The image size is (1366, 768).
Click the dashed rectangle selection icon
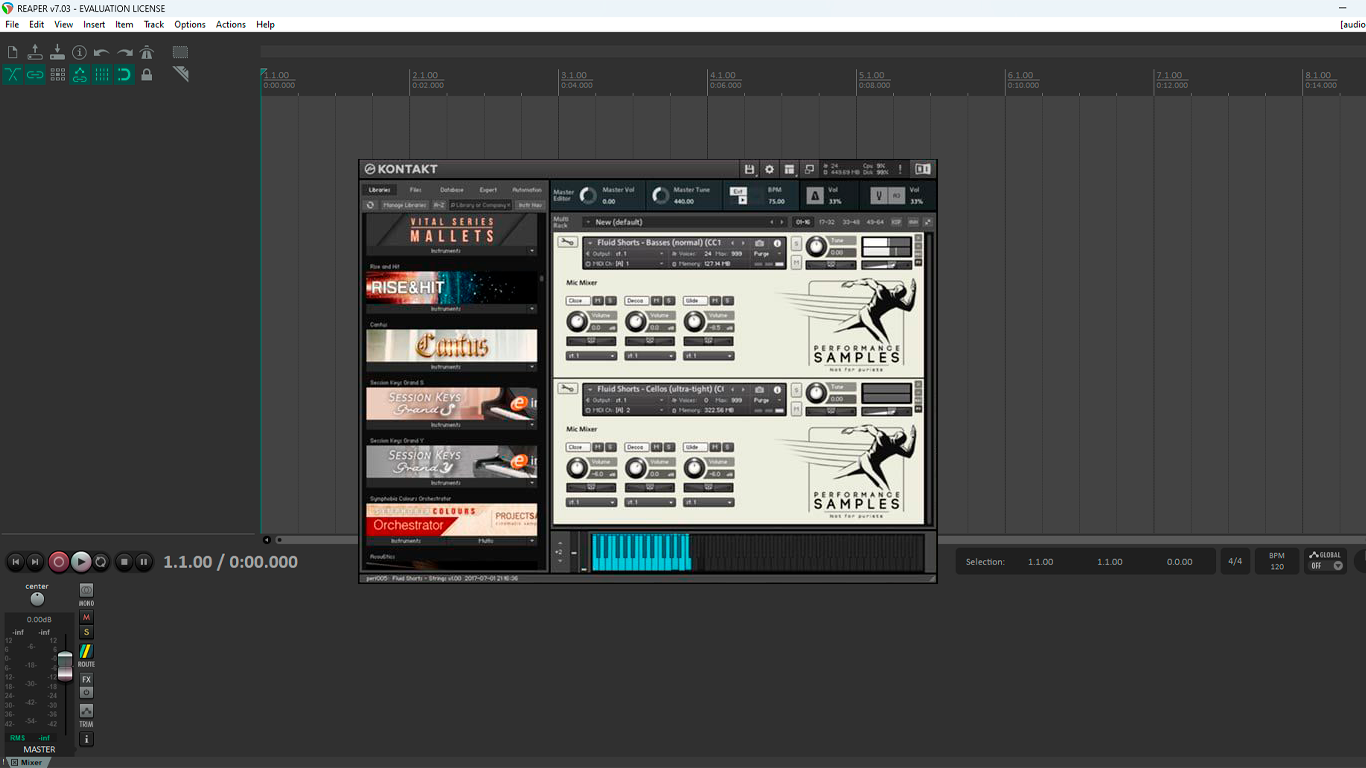pos(180,52)
